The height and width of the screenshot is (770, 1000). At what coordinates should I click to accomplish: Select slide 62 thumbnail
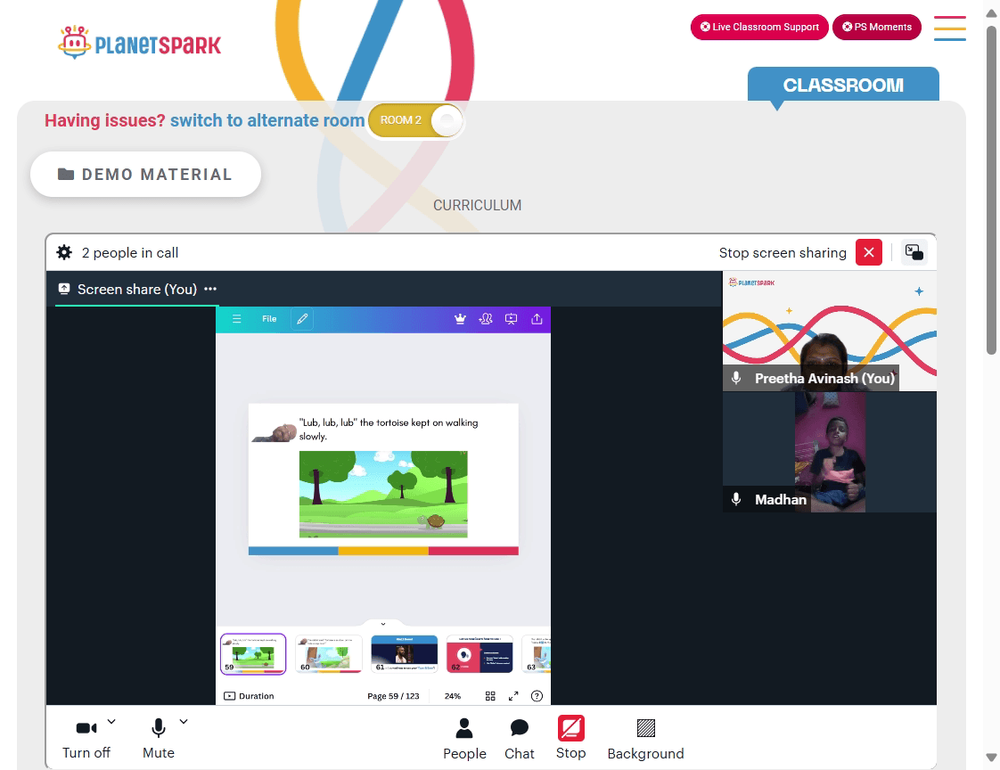(480, 654)
